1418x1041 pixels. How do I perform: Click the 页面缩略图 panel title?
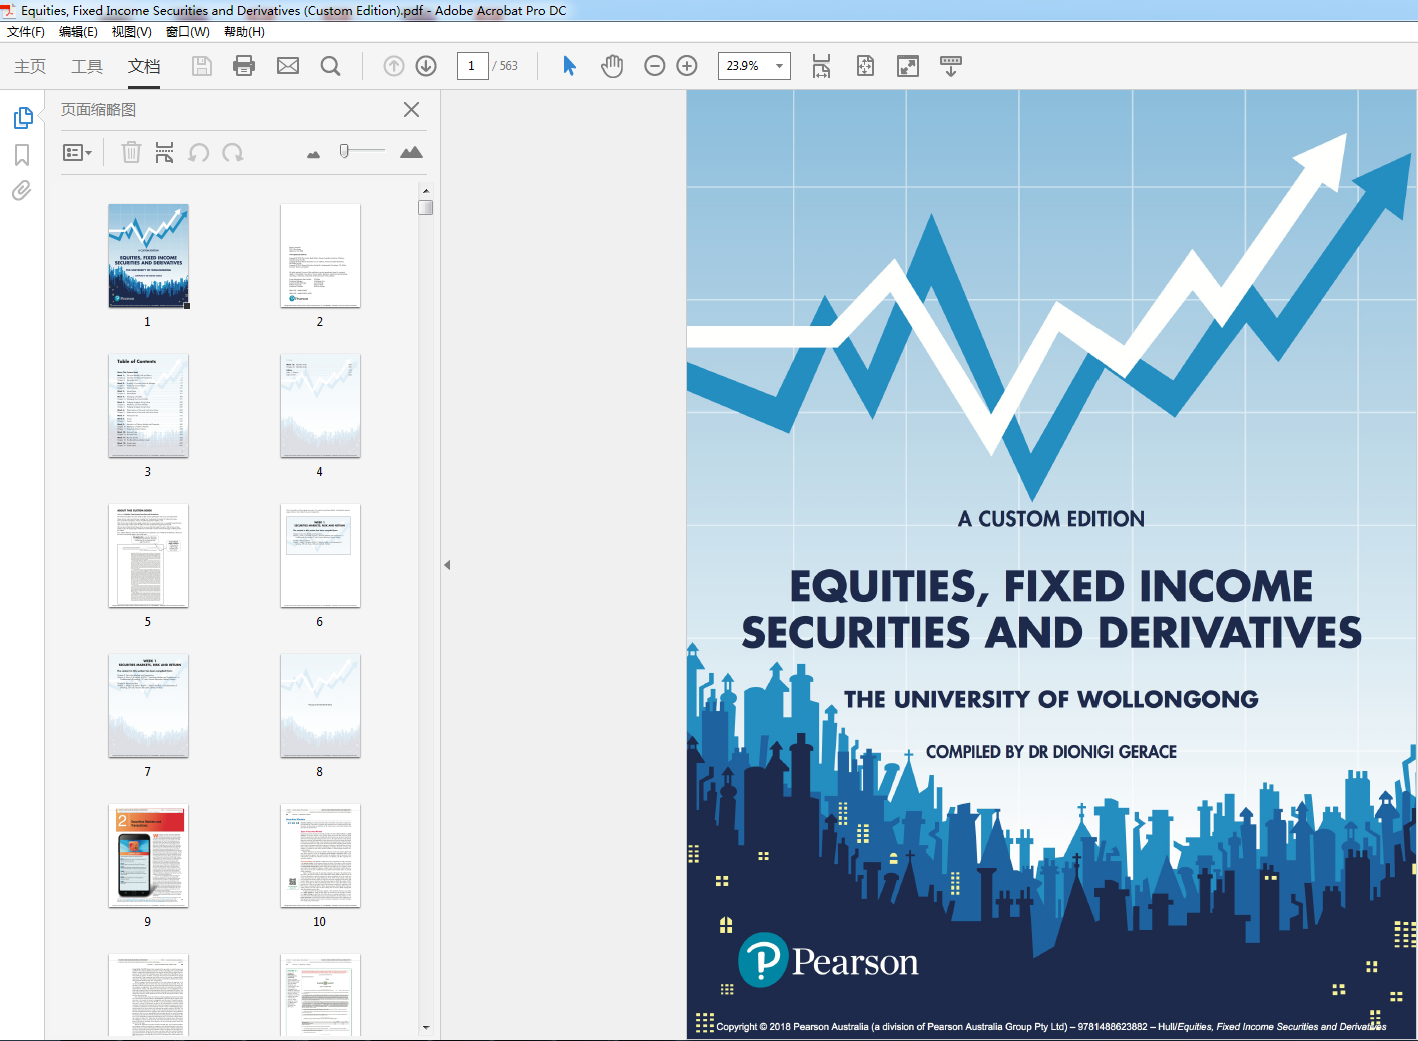tap(98, 110)
